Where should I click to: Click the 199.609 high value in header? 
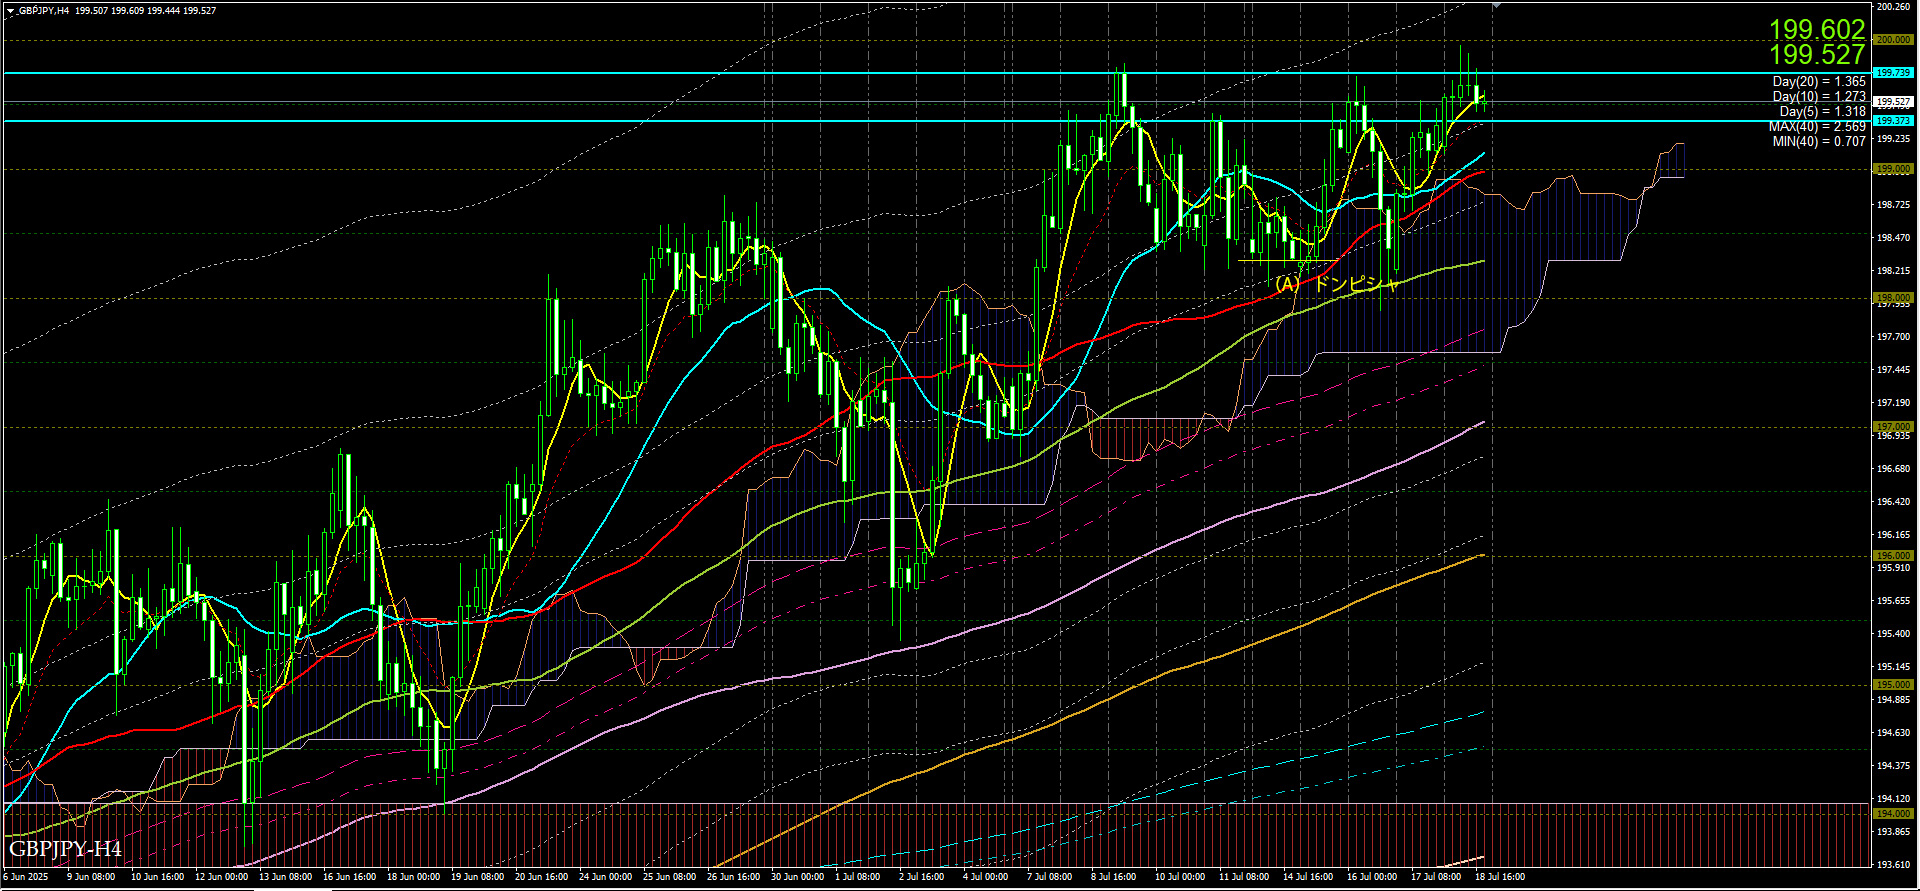coord(127,10)
